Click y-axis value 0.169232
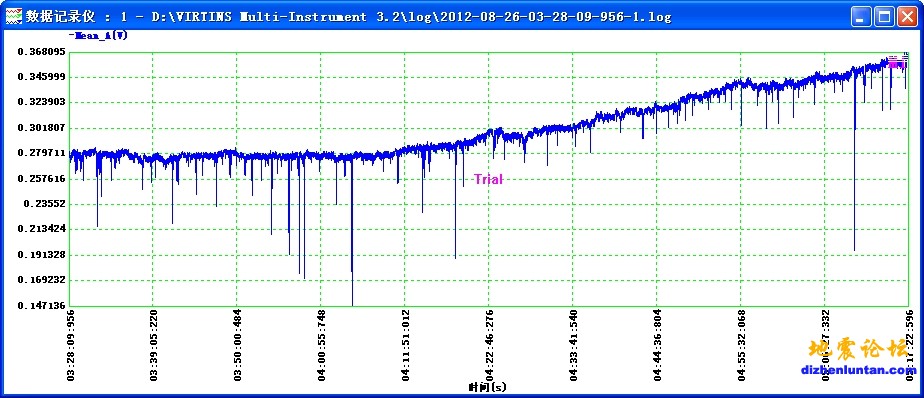924x398 pixels. click(x=41, y=280)
